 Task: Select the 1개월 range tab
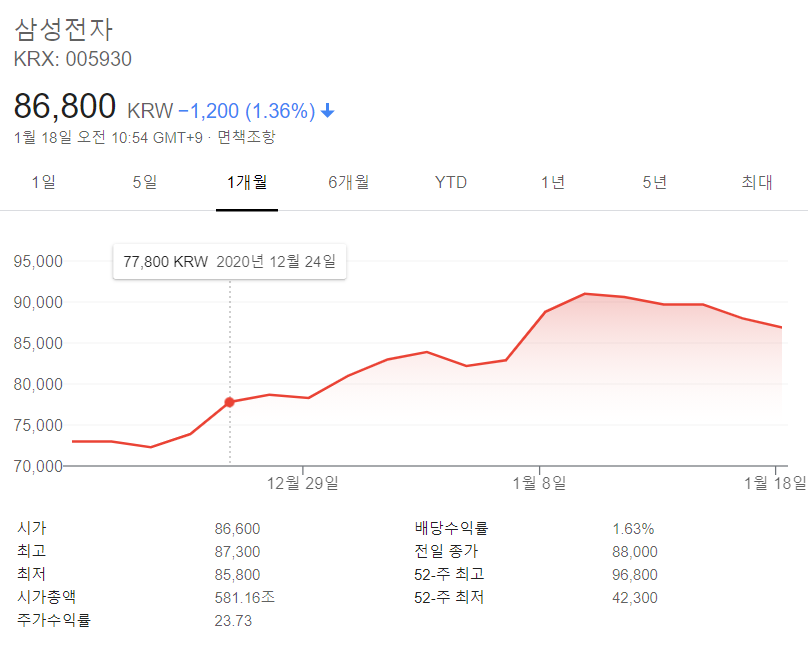247,182
